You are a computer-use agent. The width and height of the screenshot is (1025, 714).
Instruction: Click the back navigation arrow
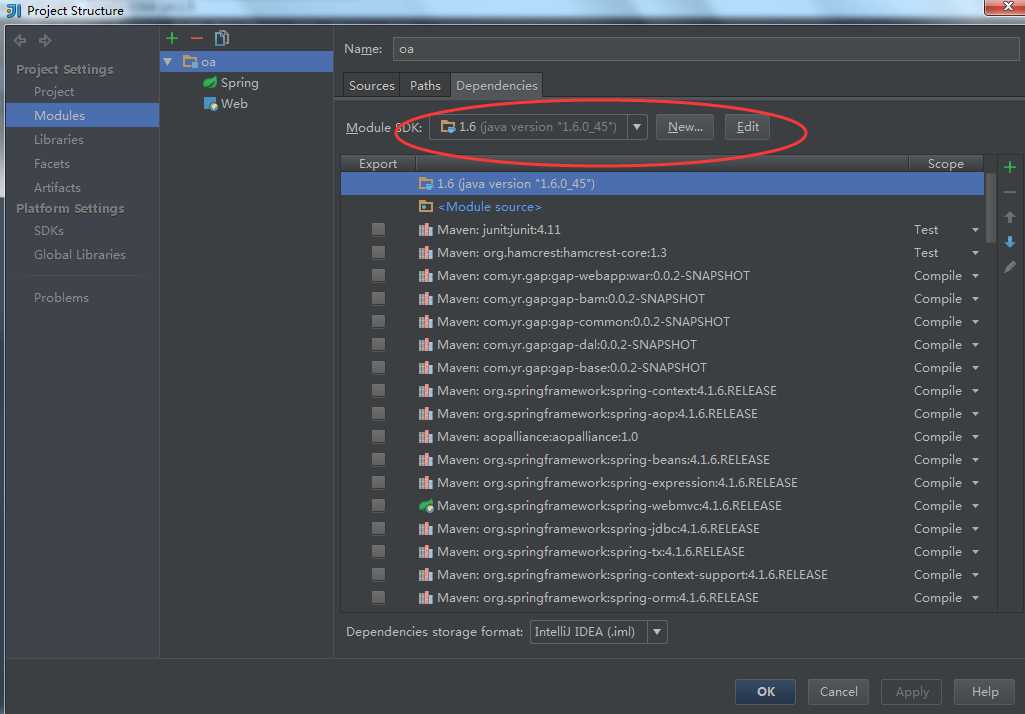point(20,41)
